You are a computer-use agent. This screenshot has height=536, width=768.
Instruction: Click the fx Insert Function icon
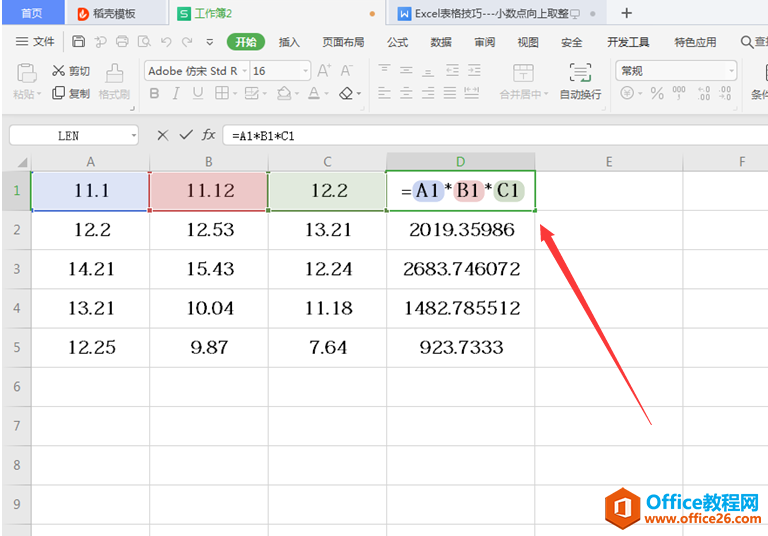pos(209,135)
